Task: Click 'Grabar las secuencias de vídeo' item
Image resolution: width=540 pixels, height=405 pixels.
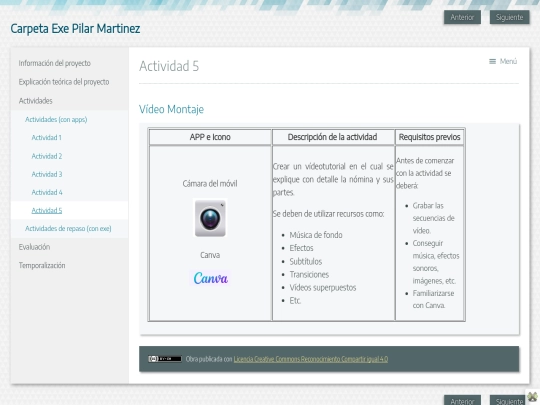Action: (434, 218)
